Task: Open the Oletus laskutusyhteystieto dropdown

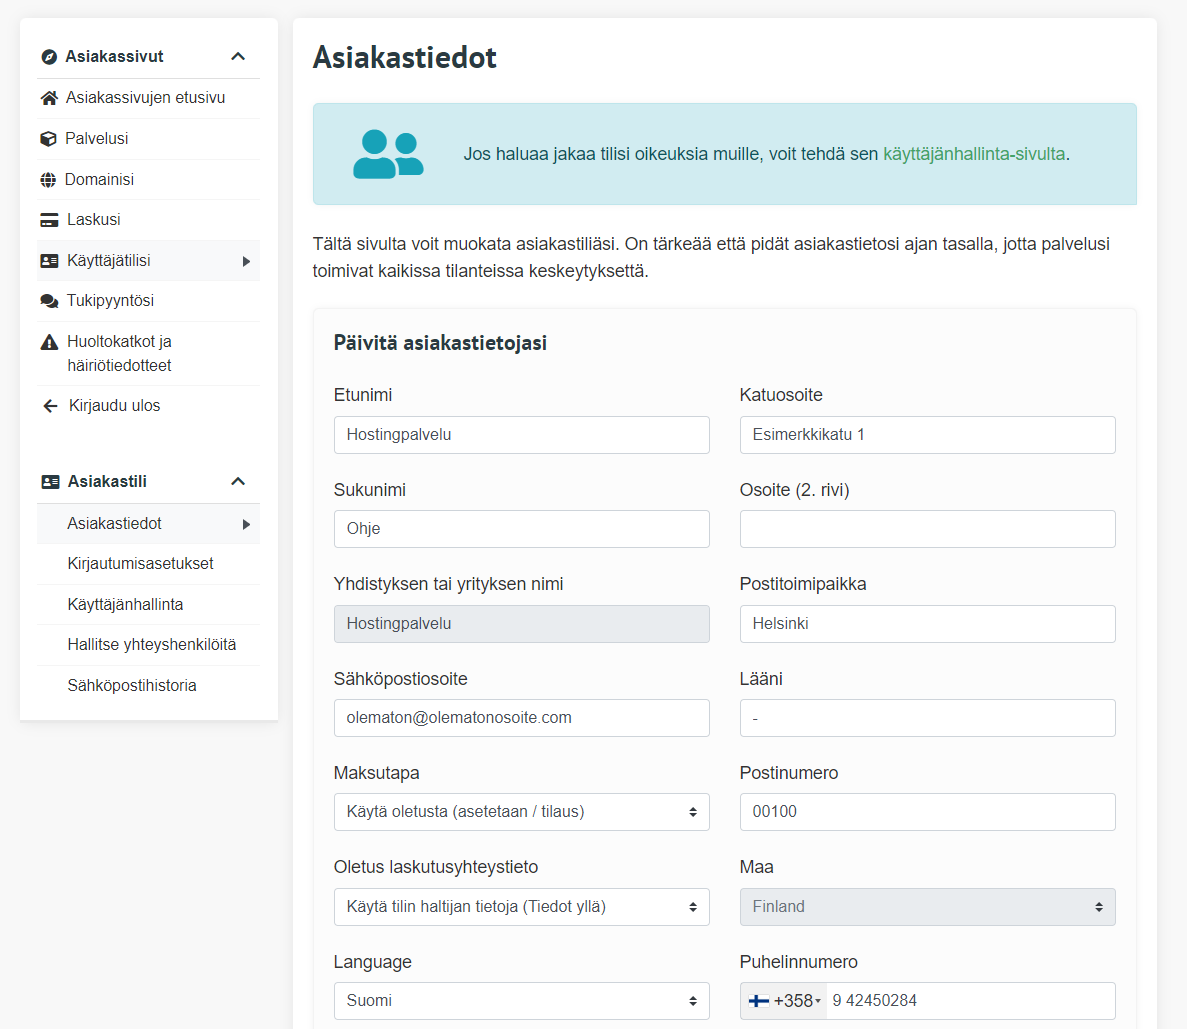Action: click(x=522, y=906)
